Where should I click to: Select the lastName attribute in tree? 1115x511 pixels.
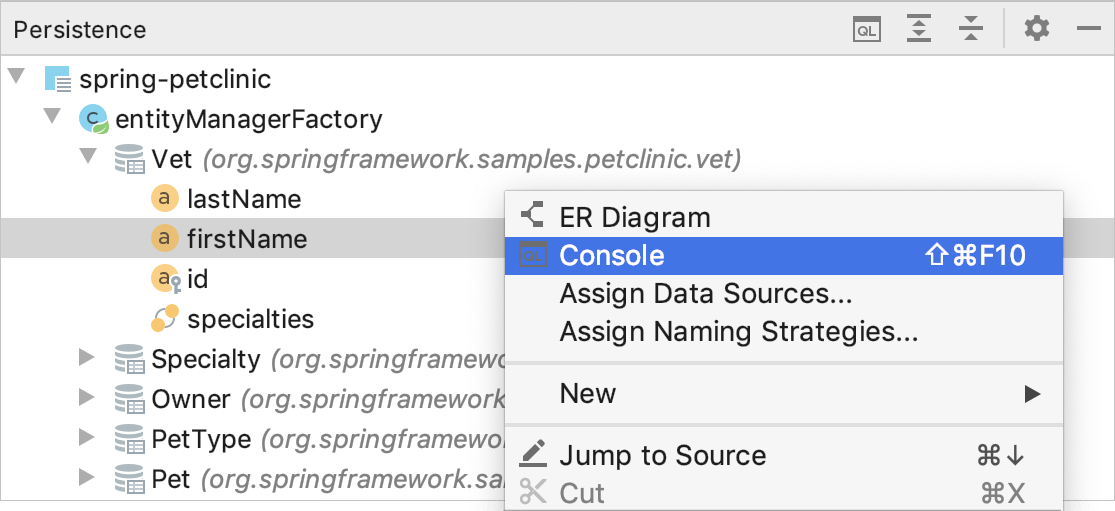244,200
